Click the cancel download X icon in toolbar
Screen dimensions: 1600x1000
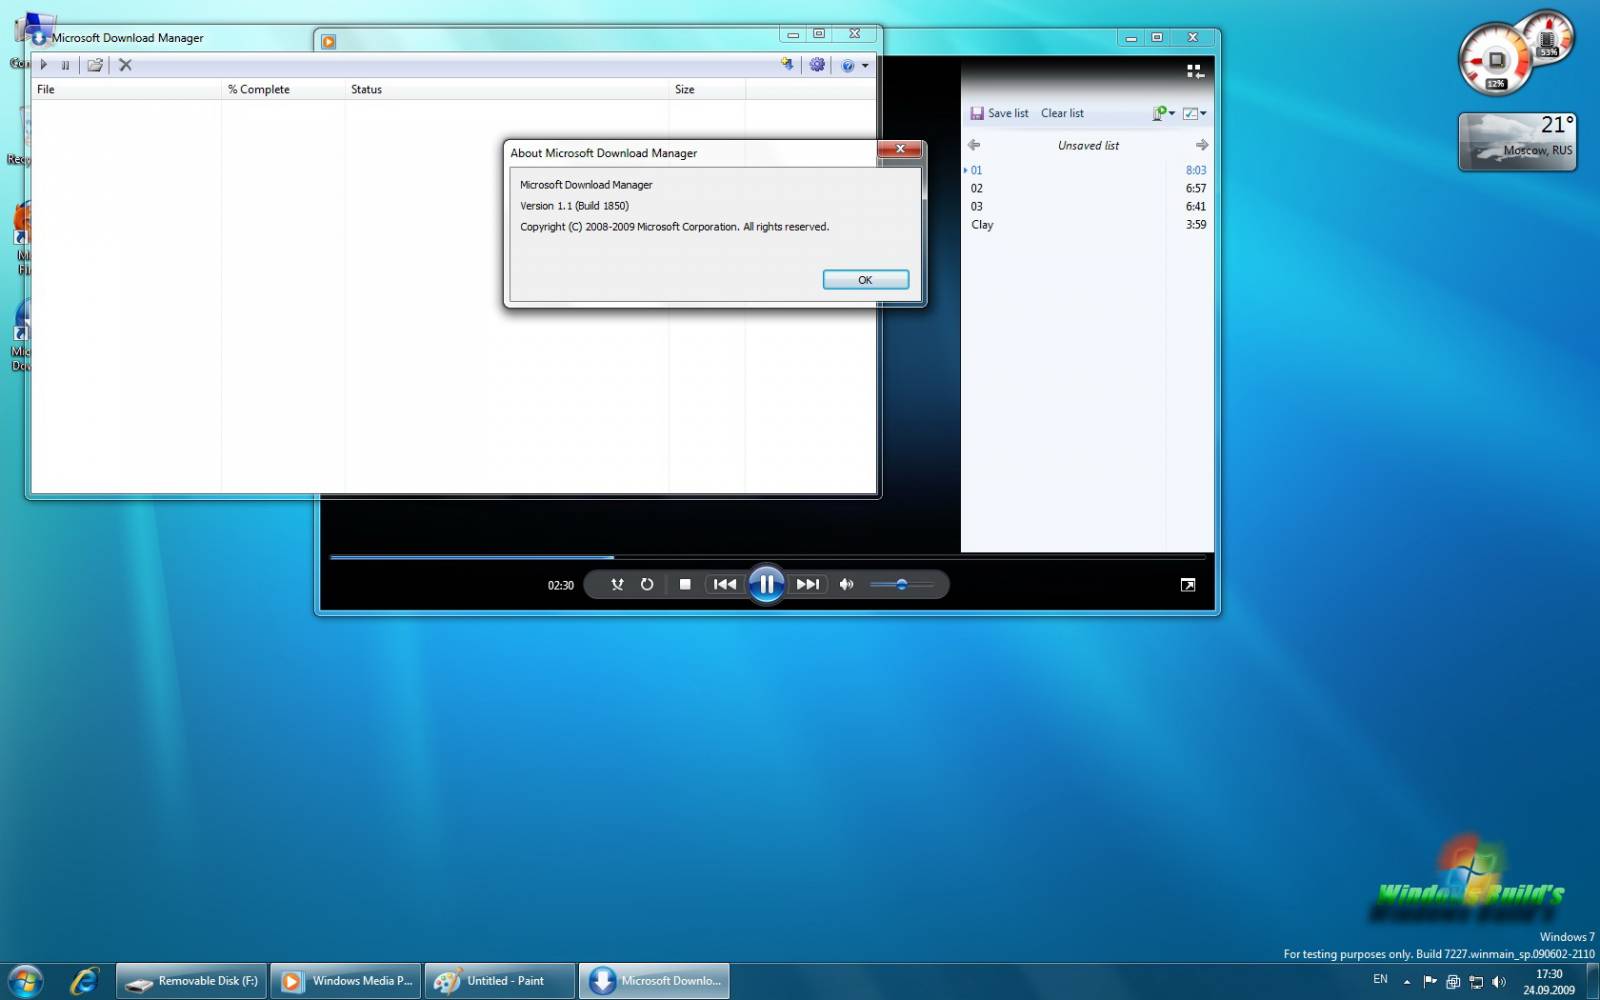(x=125, y=65)
